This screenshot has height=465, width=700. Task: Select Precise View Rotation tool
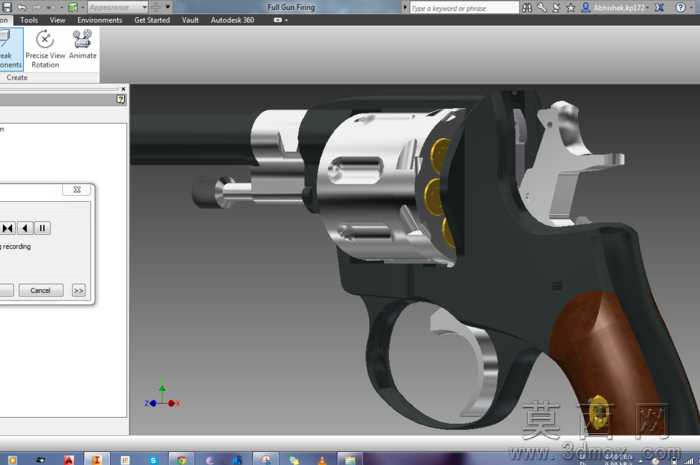[x=45, y=49]
